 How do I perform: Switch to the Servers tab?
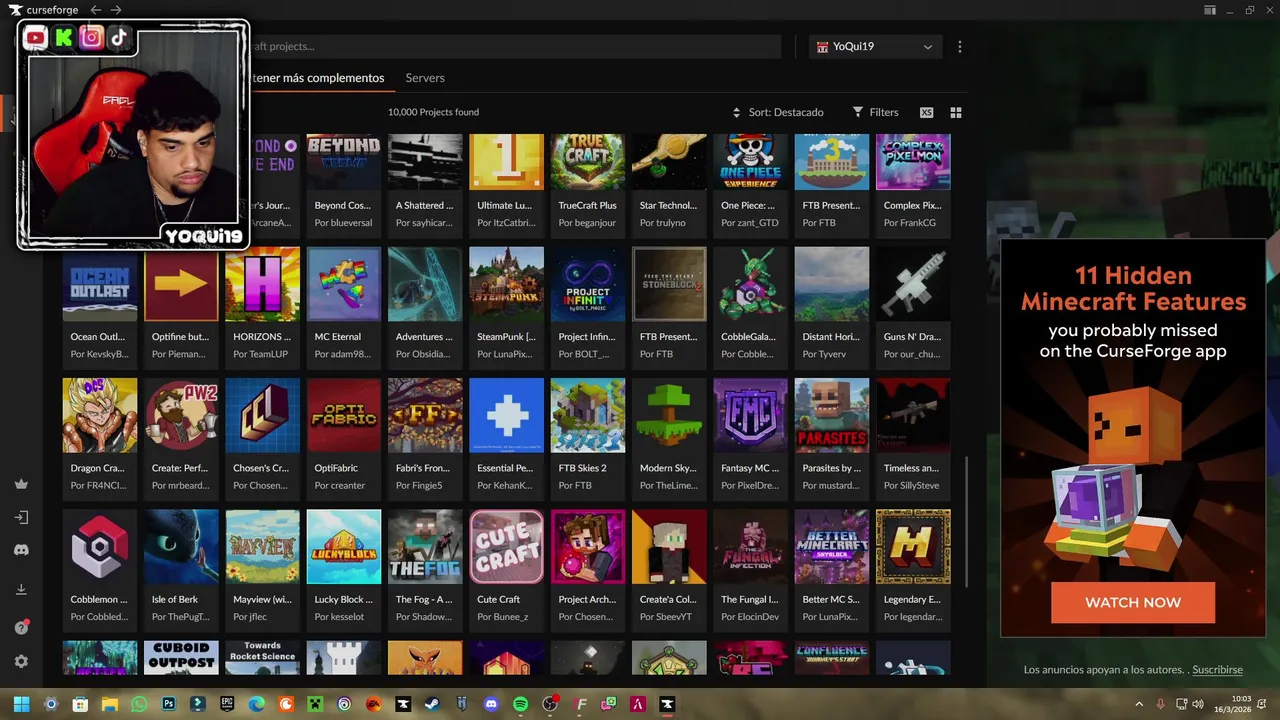pos(425,78)
